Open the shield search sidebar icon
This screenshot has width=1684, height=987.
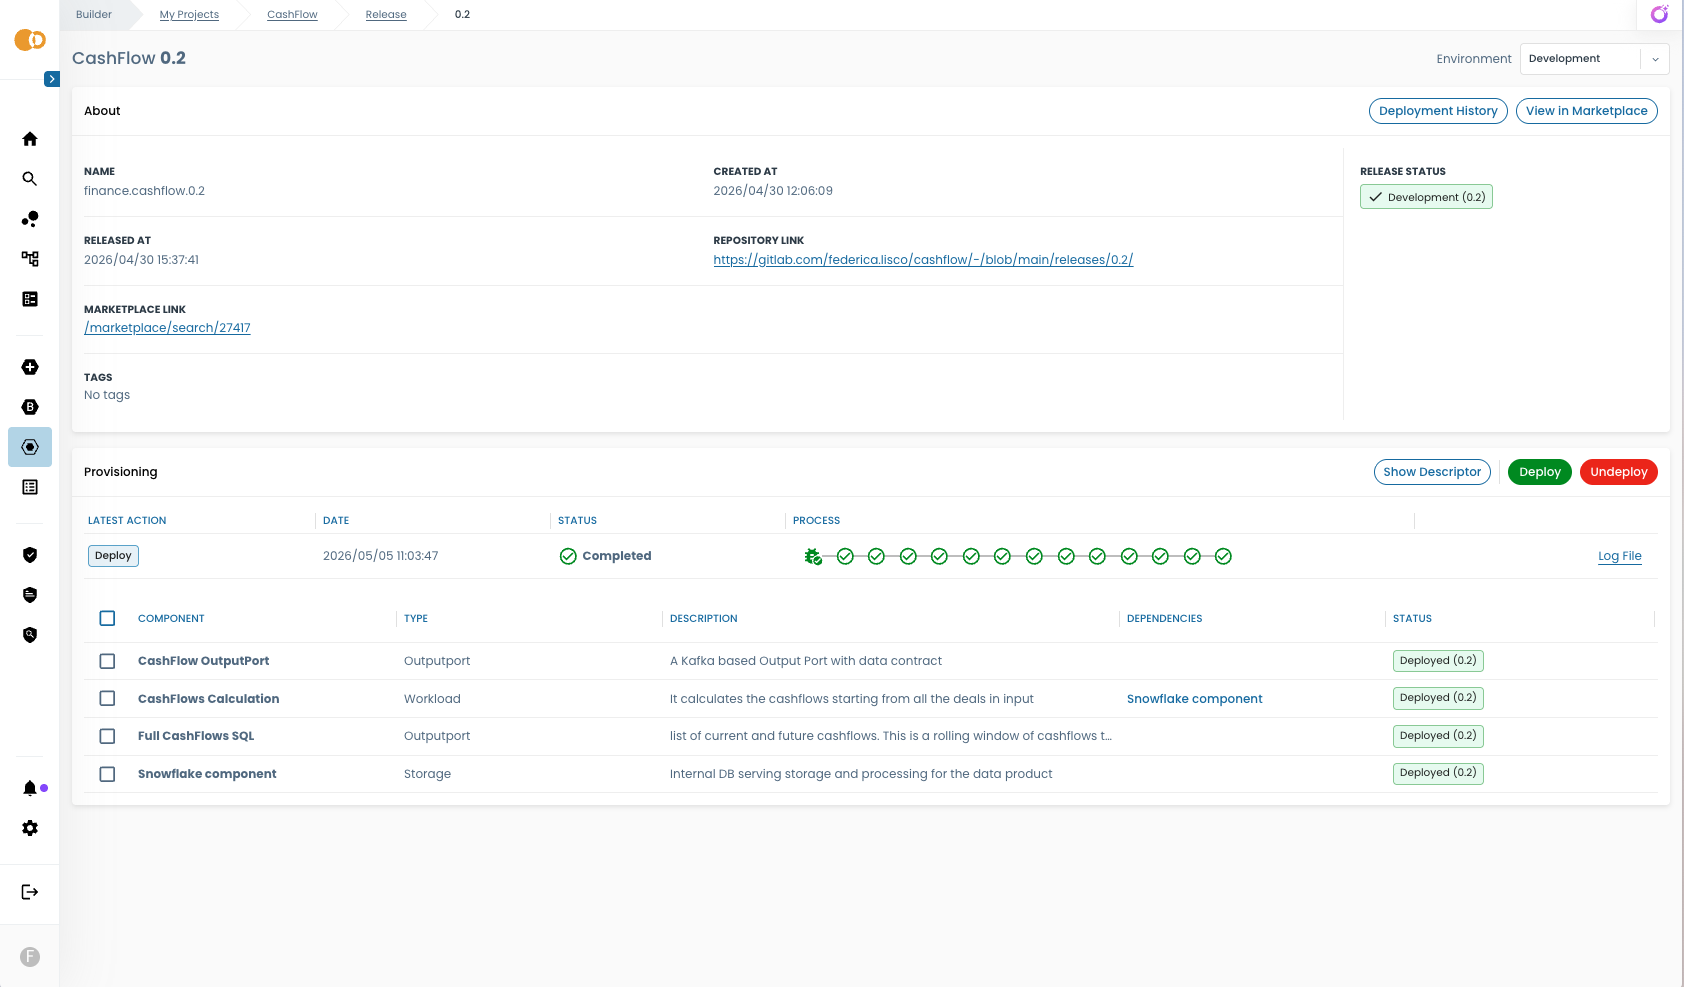[x=30, y=635]
